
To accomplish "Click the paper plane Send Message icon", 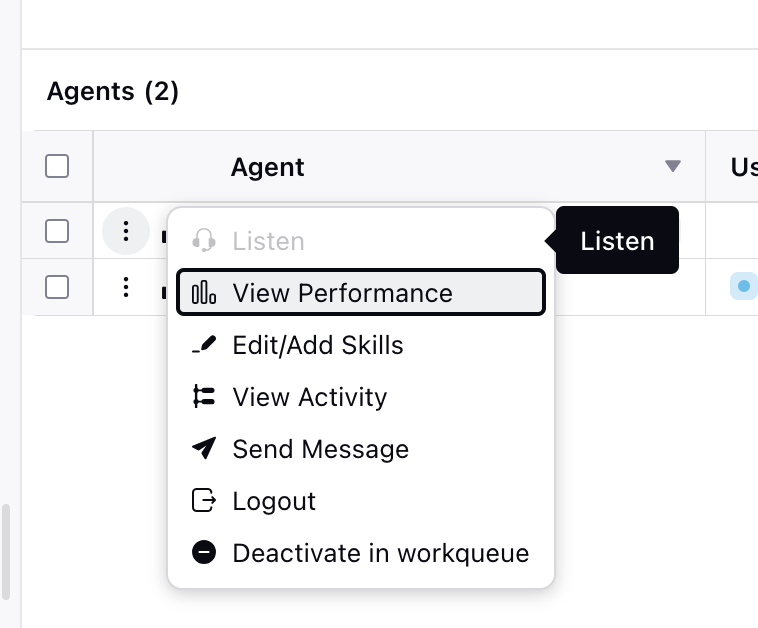I will [204, 448].
